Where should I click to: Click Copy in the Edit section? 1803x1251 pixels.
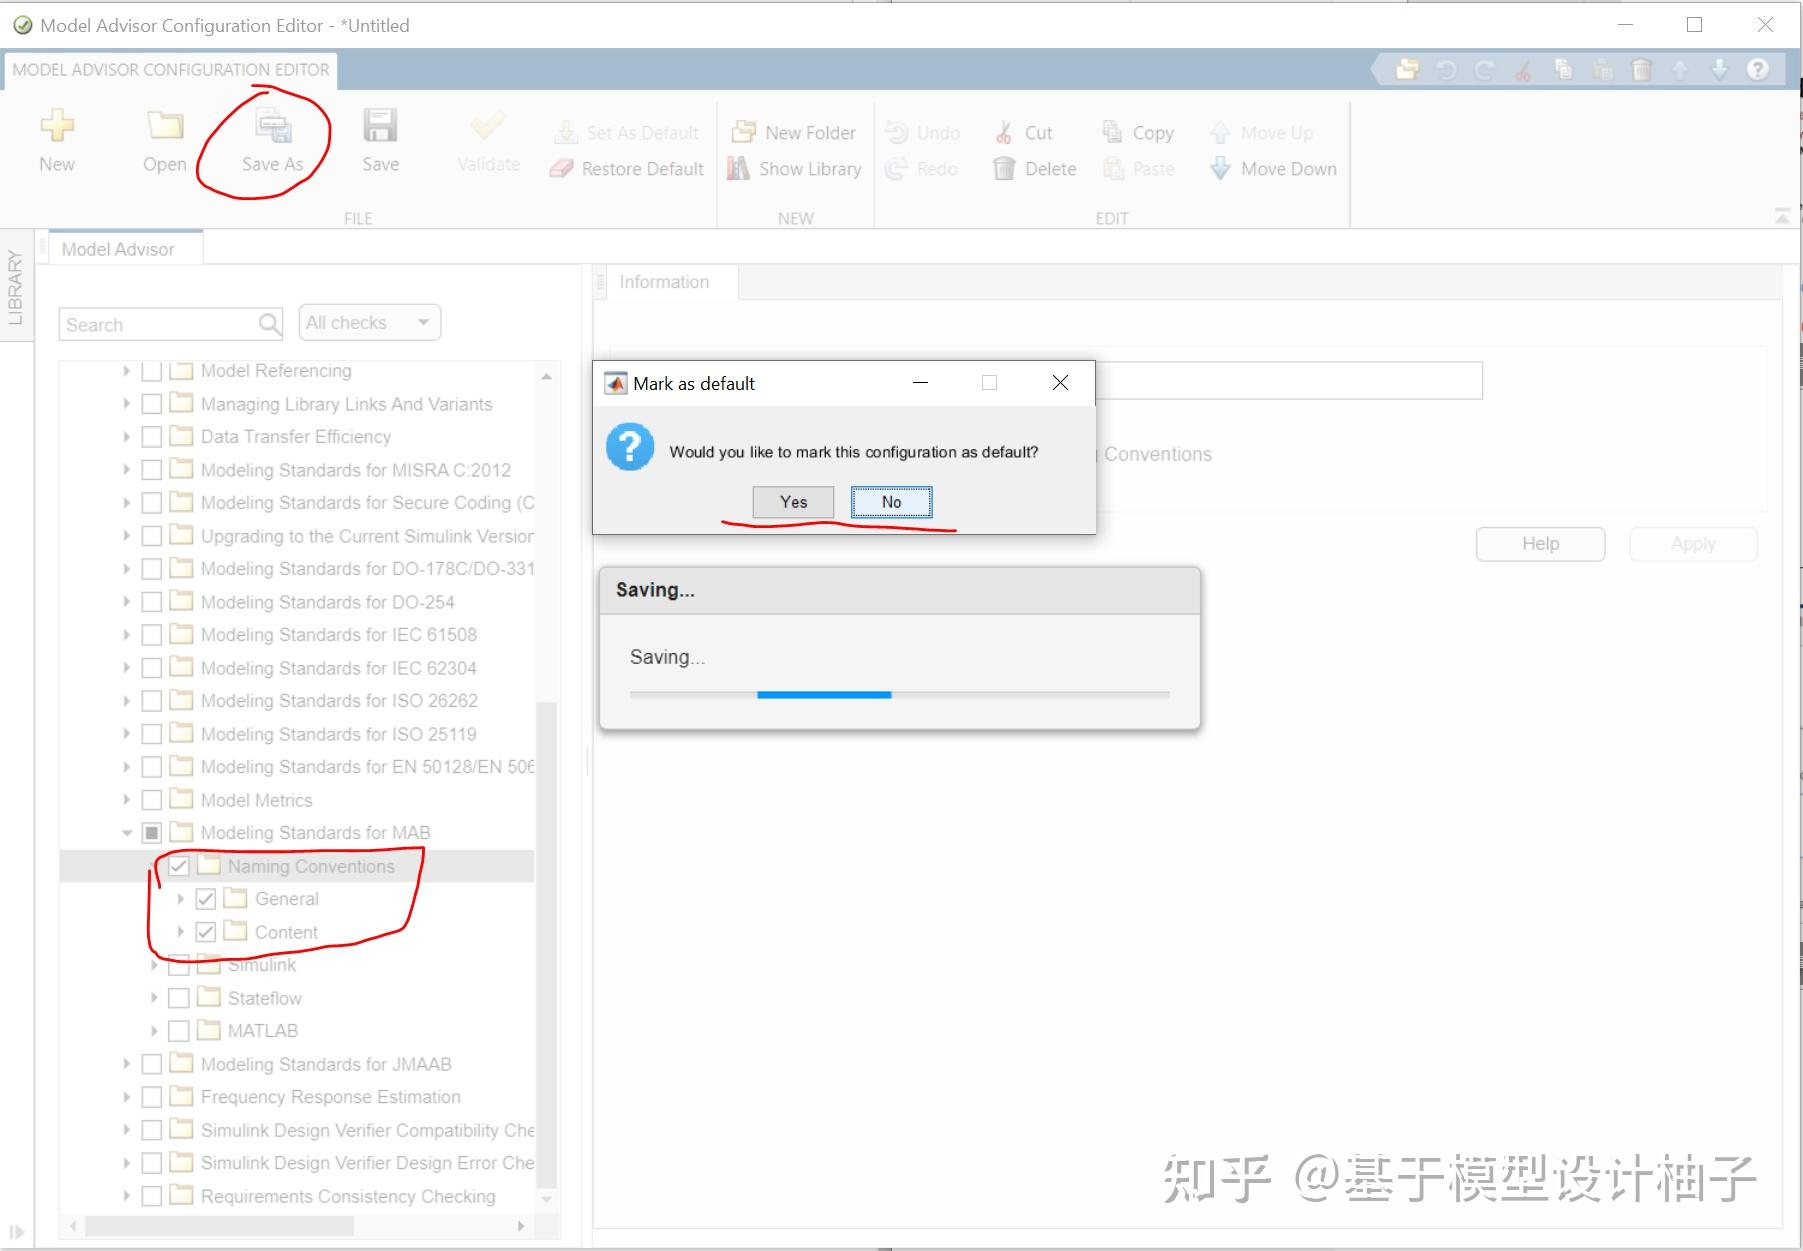(1137, 133)
